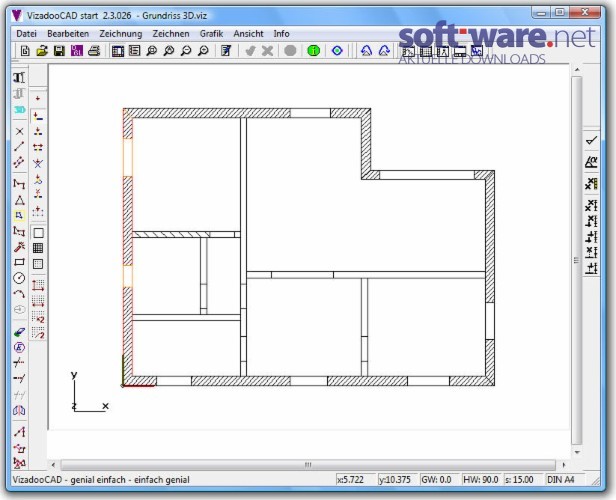The height and width of the screenshot is (500, 616).
Task: Select the rectangle drawing tool
Action: point(19,262)
